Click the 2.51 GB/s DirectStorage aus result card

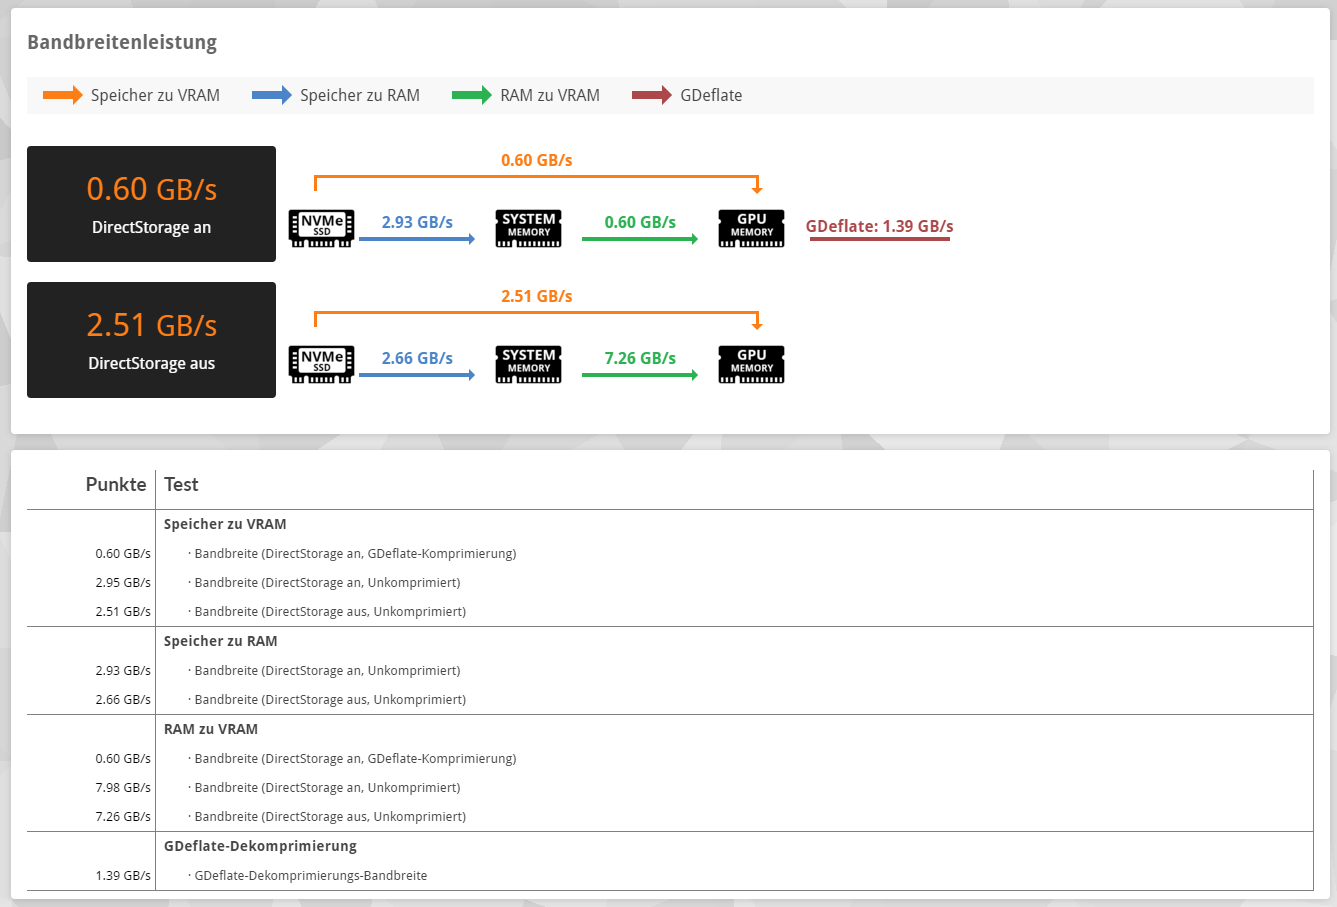(151, 340)
